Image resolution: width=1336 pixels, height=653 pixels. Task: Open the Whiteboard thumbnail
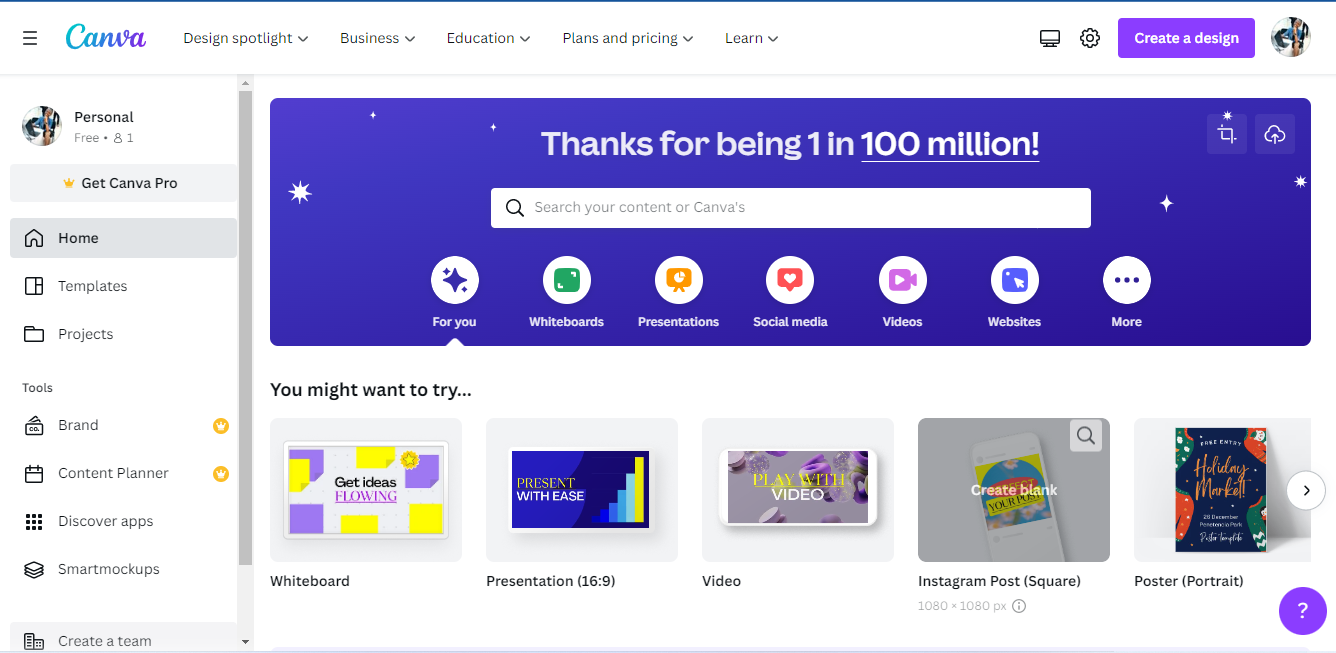point(366,490)
